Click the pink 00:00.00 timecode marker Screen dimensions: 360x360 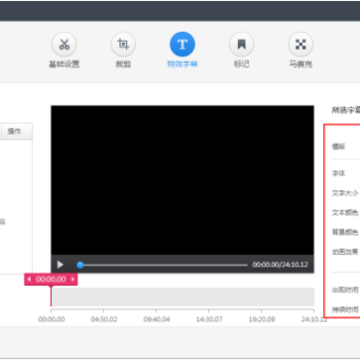coord(51,279)
